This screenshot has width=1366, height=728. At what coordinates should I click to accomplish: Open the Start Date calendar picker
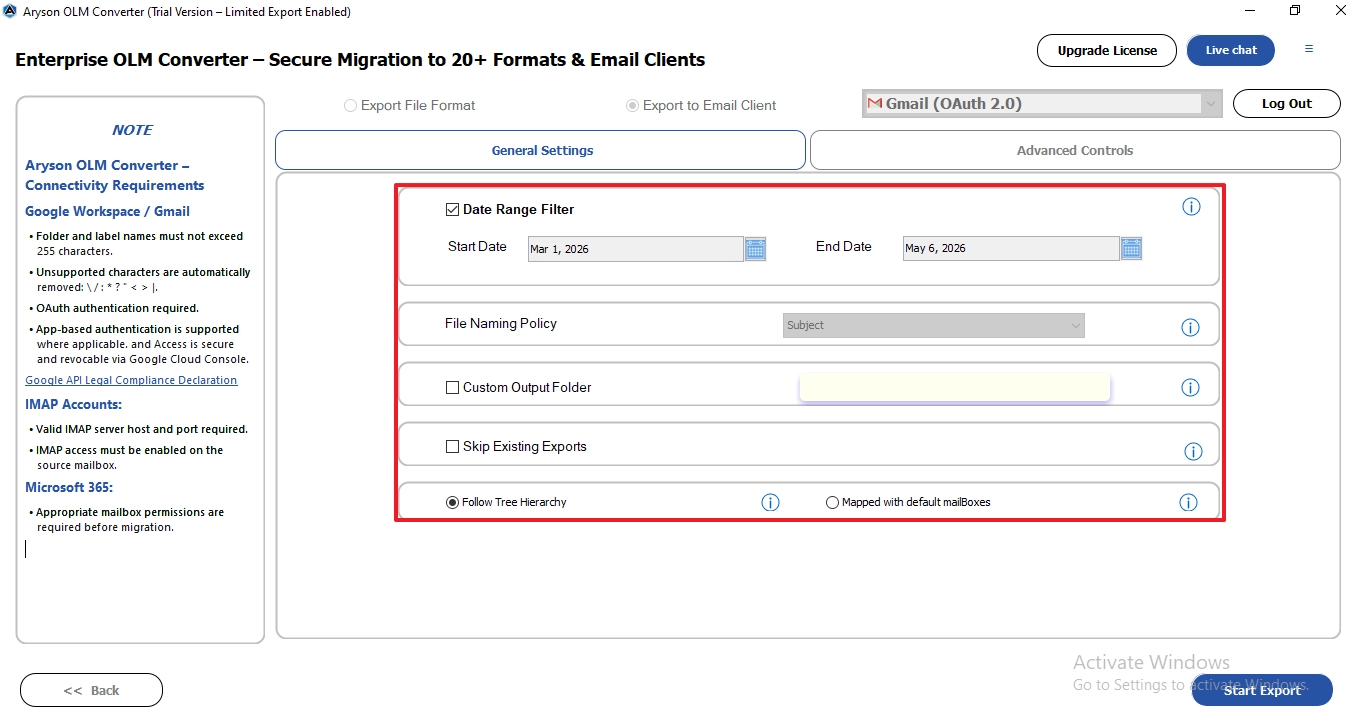pos(755,249)
